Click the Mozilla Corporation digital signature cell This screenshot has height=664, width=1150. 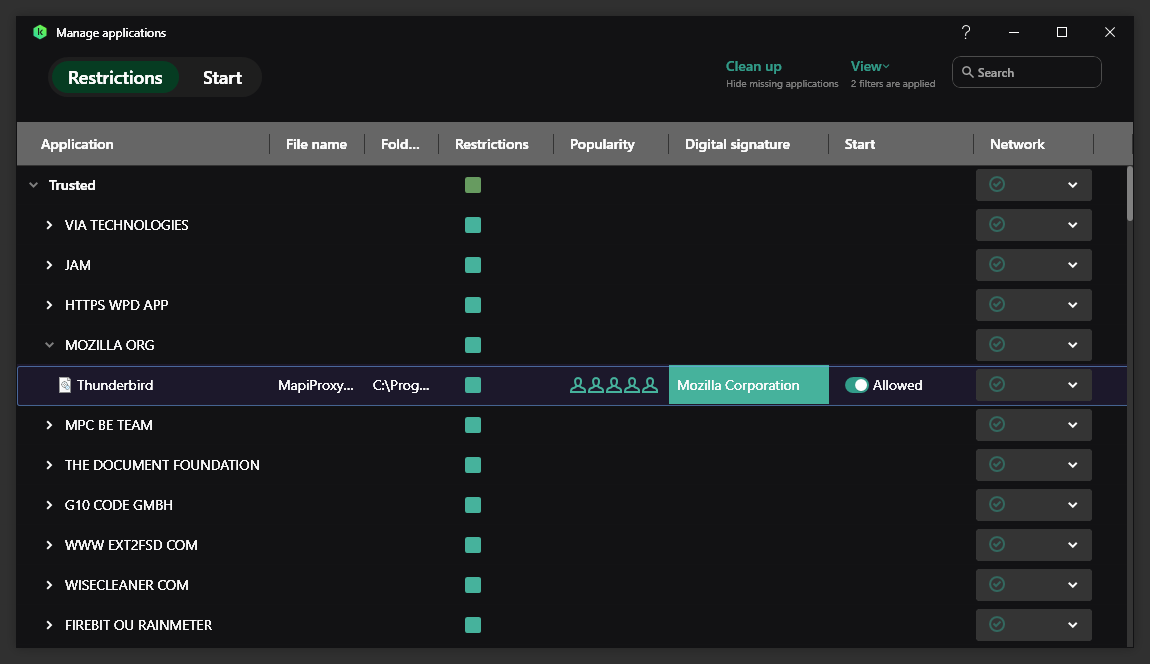tap(748, 385)
